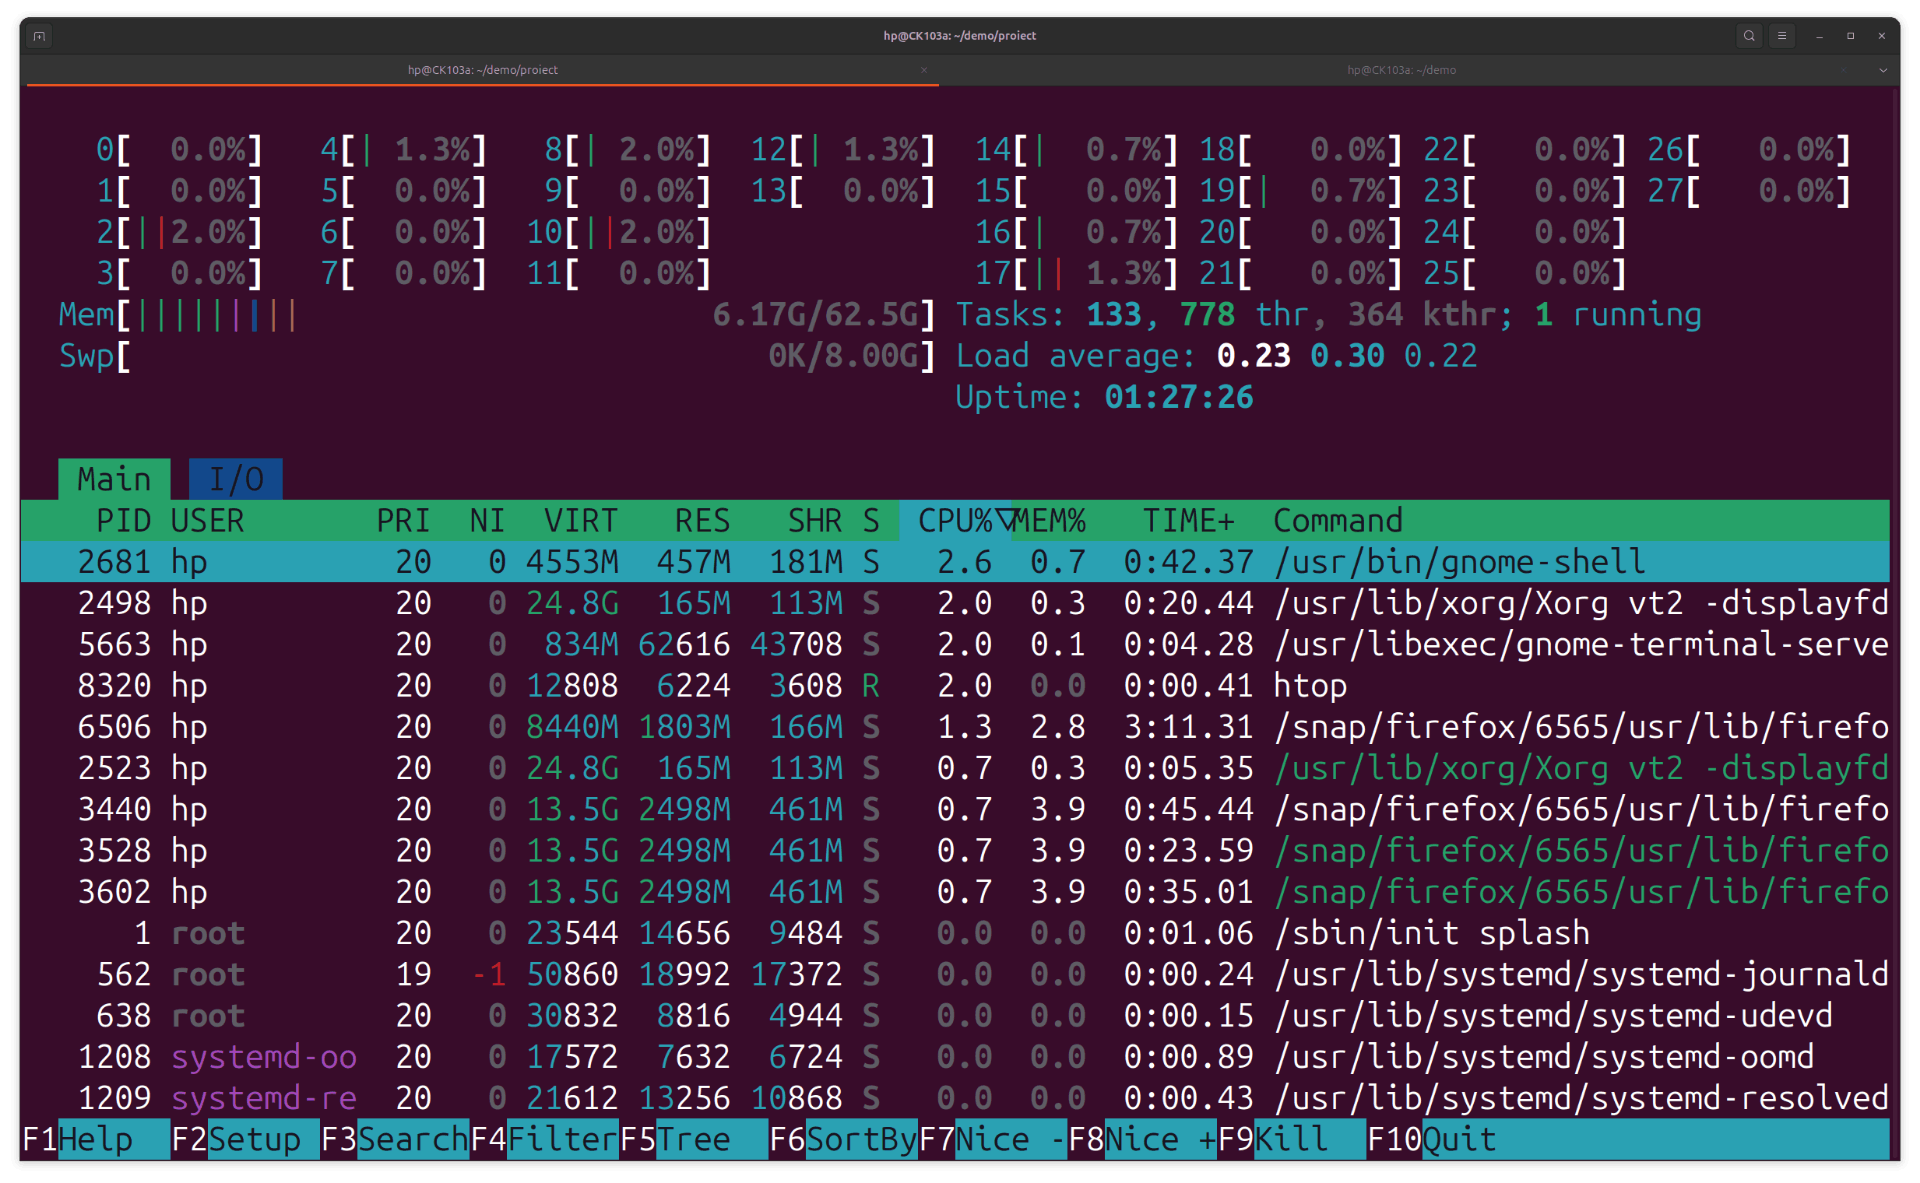Select the firefox process with PID 6506
This screenshot has width=1920, height=1183.
pyautogui.click(x=955, y=727)
